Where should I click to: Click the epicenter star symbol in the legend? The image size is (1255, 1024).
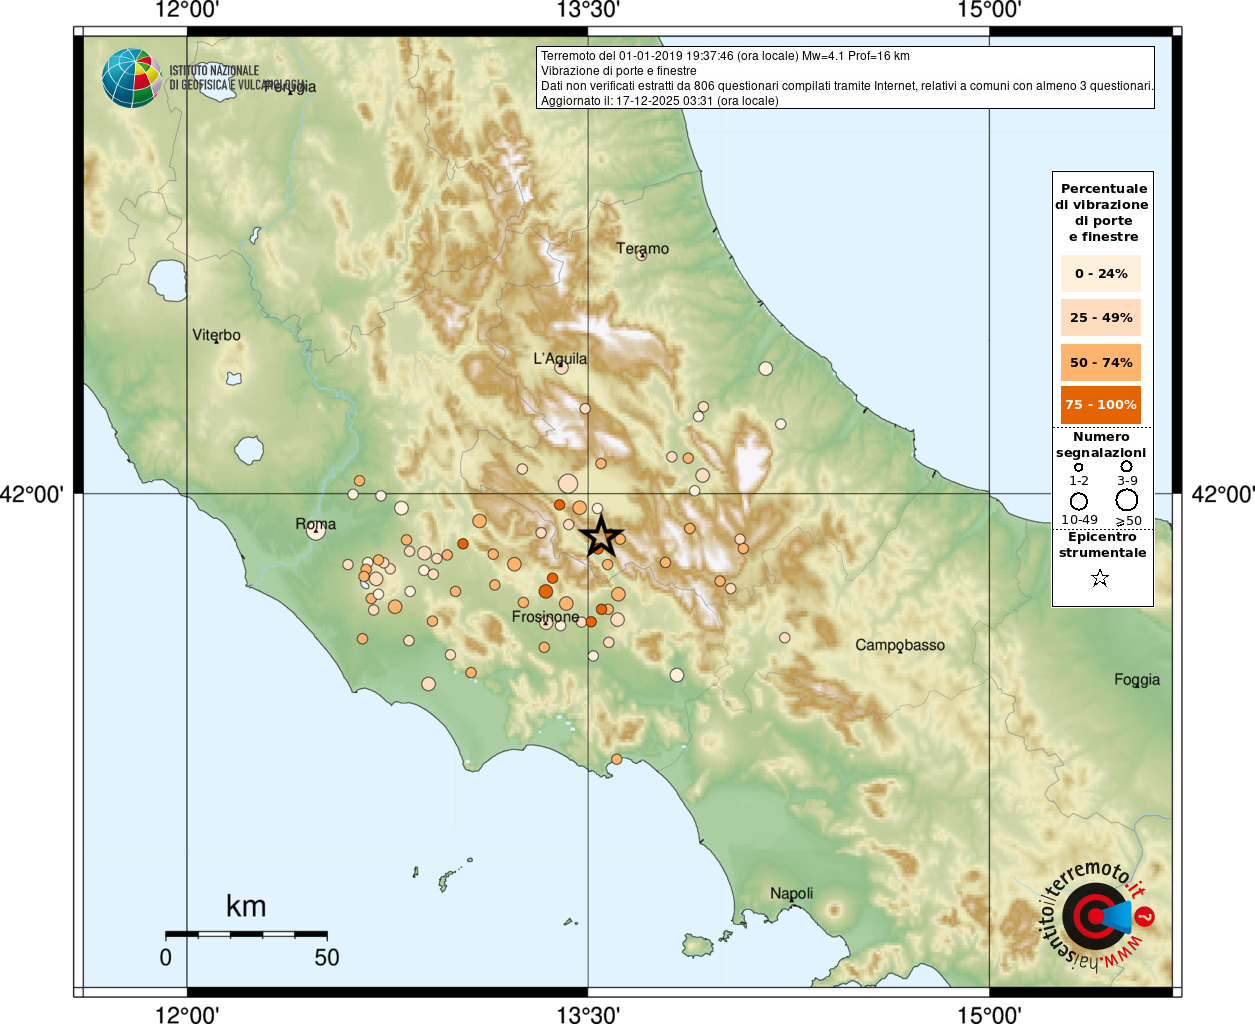[x=1100, y=578]
